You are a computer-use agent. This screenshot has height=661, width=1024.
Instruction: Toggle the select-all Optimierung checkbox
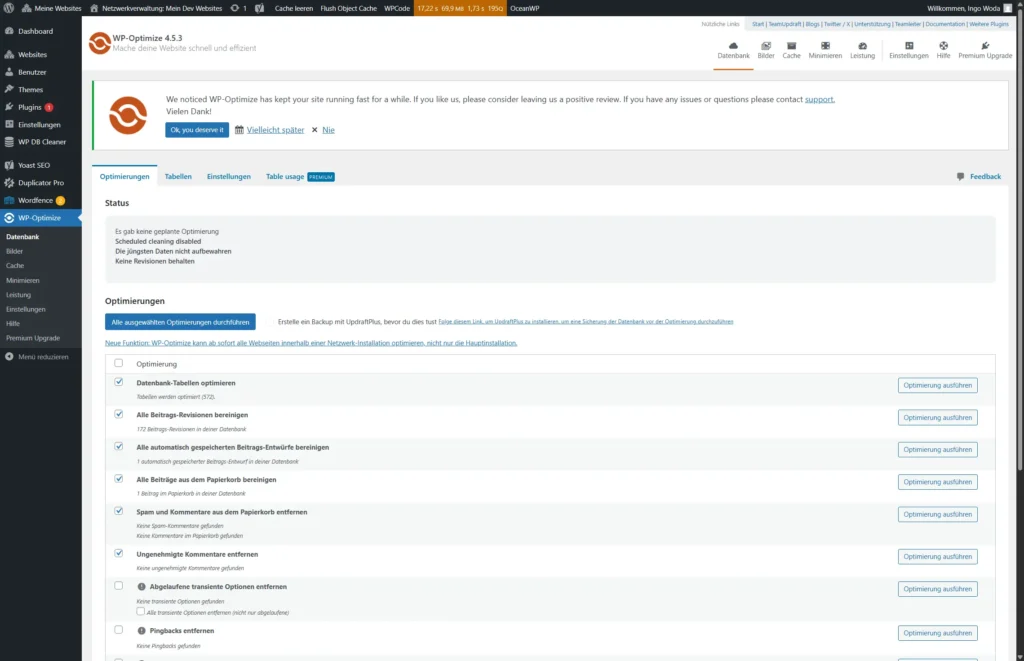[x=118, y=363]
